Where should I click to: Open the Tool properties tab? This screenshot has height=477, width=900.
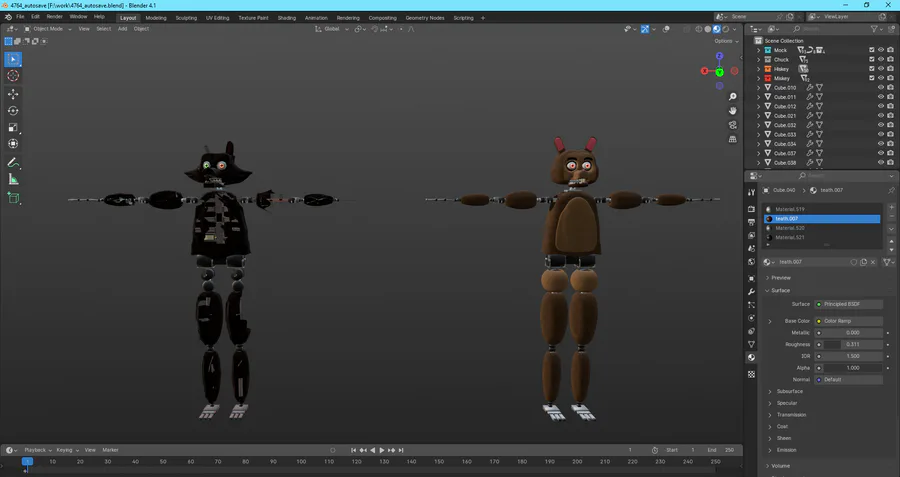[751, 192]
